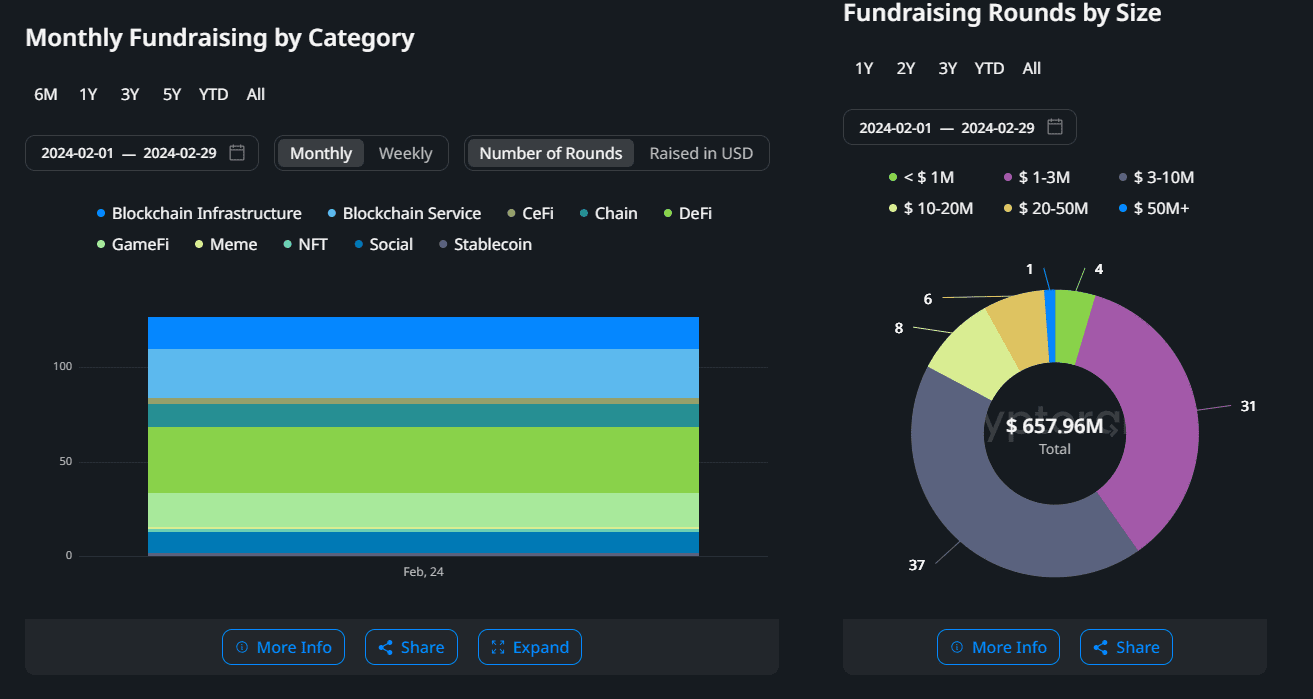Switch metric to Raised in USD
This screenshot has height=699, width=1313.
click(701, 153)
